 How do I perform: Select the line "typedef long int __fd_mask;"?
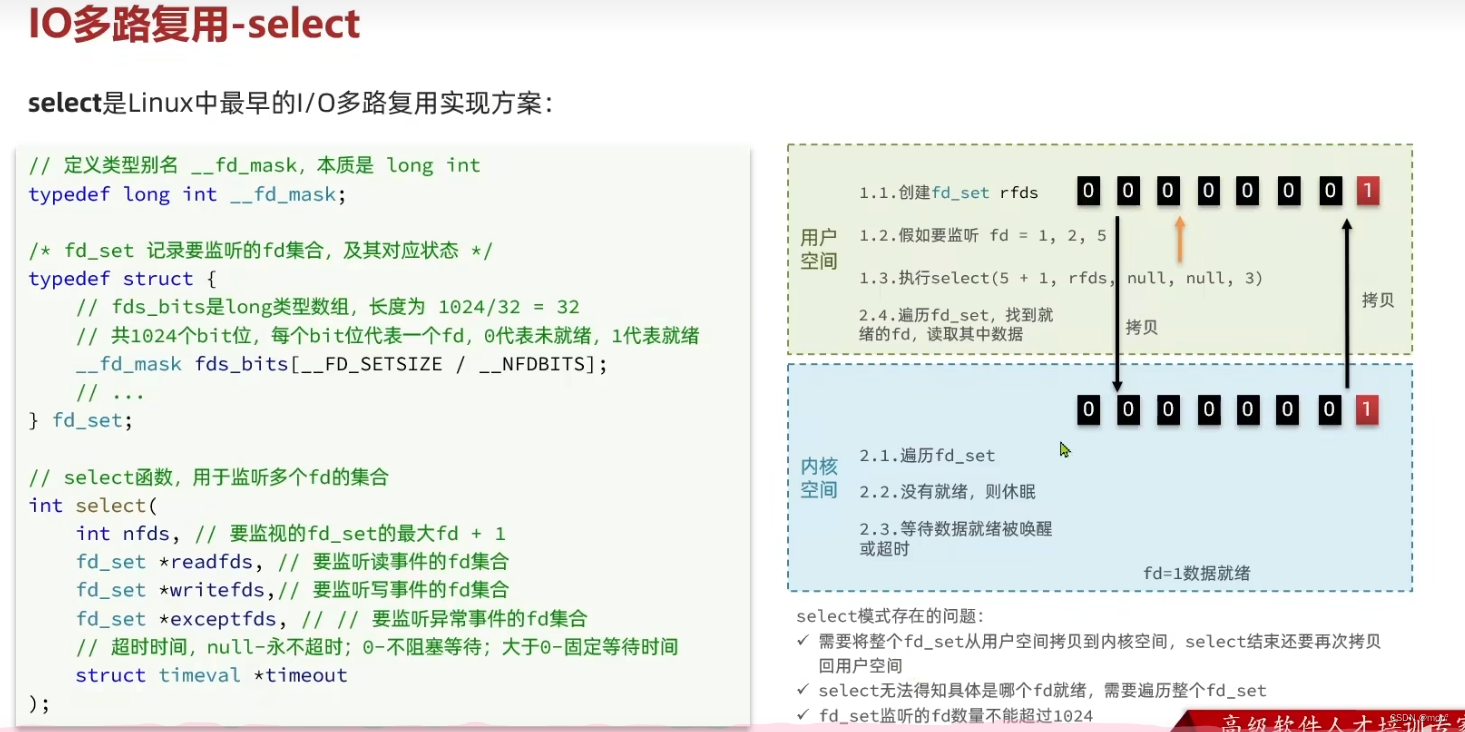click(x=187, y=194)
